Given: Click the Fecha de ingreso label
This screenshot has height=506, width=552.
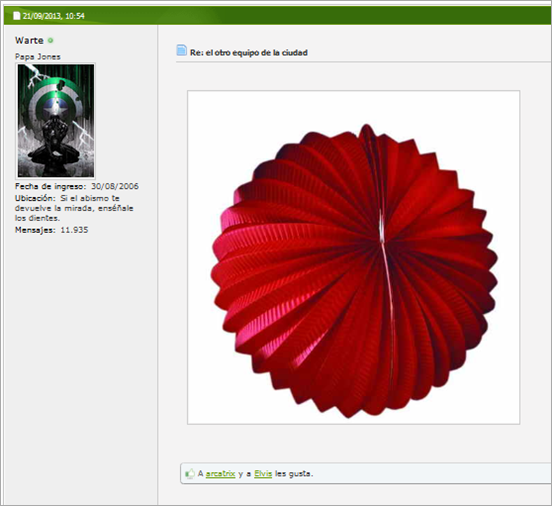Looking at the screenshot, I should (x=50, y=186).
